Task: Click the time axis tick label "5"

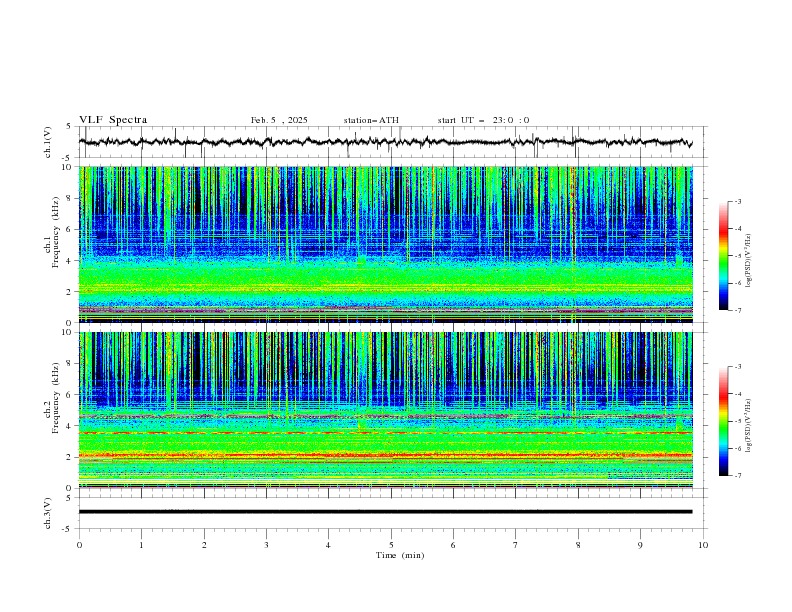Action: click(x=391, y=545)
